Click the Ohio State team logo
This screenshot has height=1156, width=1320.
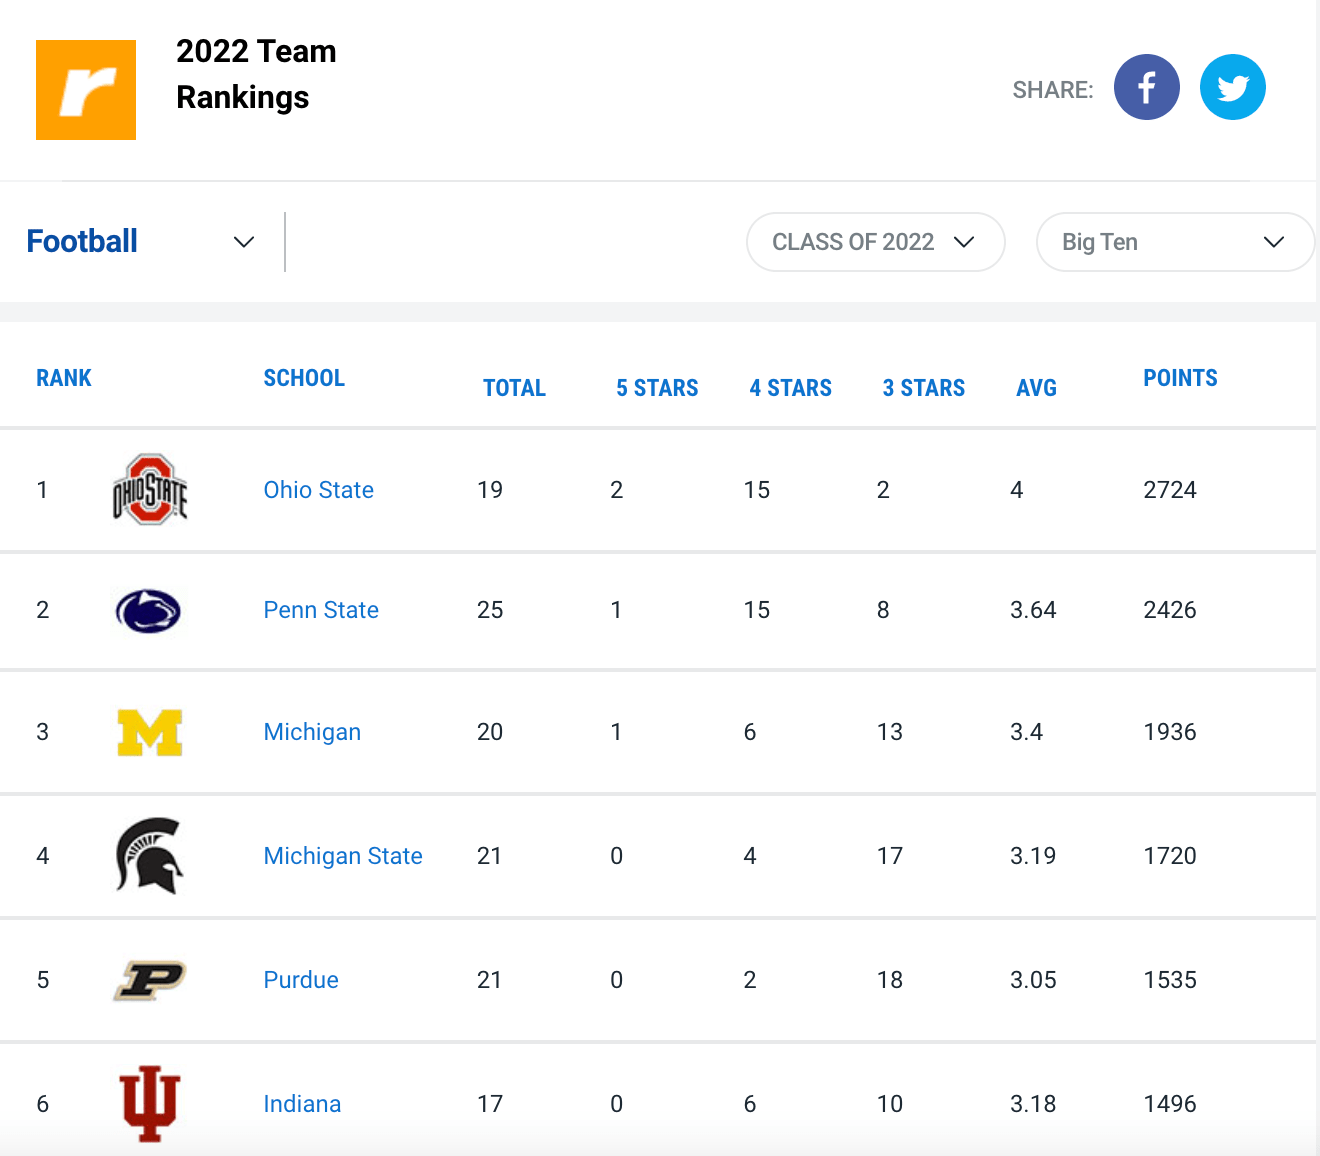click(x=150, y=490)
